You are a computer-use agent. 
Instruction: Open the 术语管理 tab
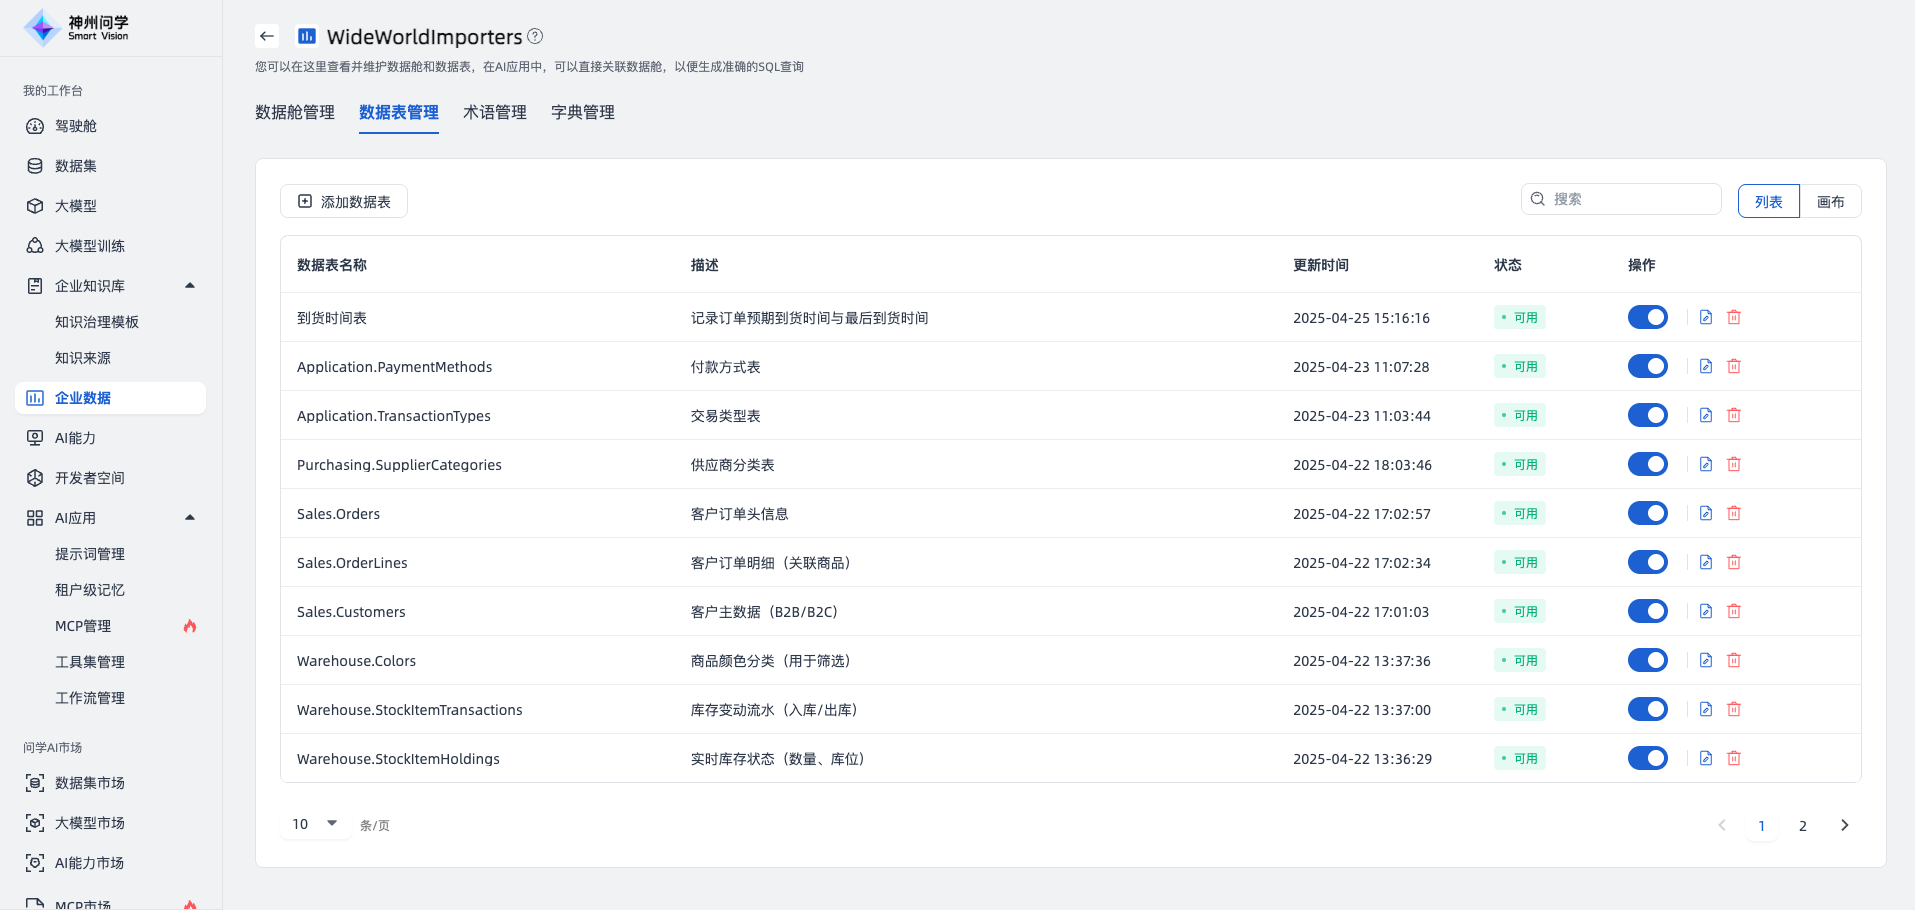point(495,112)
